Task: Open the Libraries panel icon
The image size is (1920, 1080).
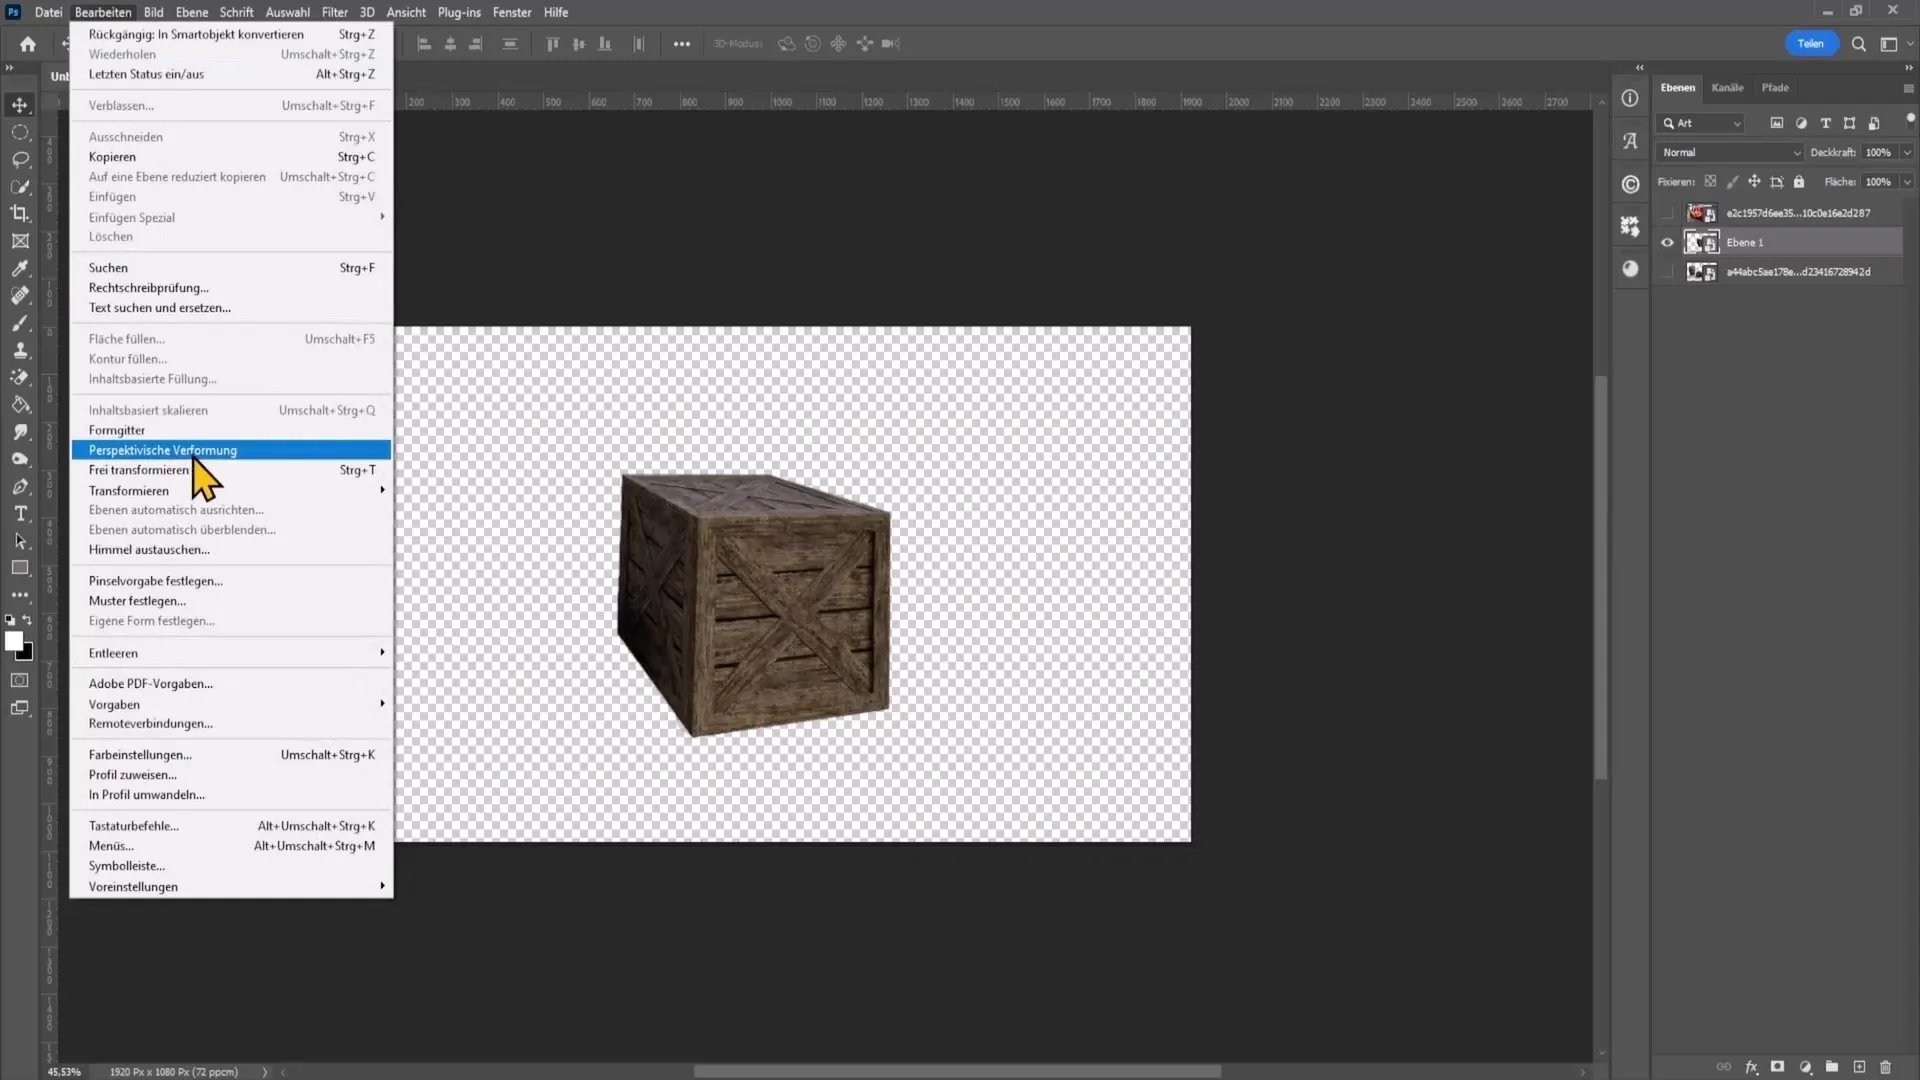Action: pos(1630,184)
